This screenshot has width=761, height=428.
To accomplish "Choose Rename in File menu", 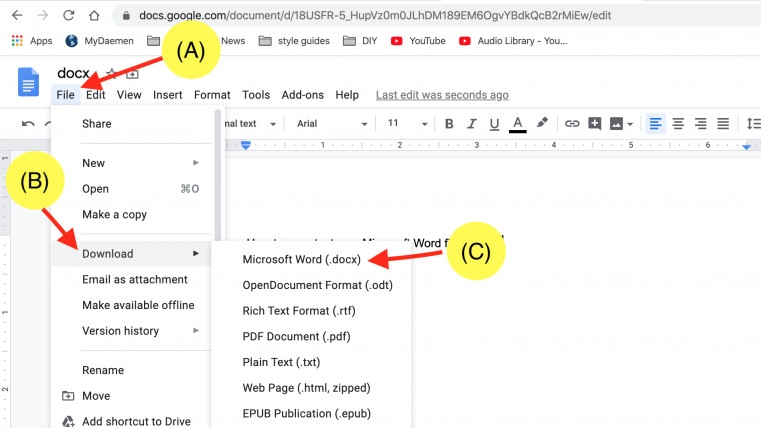I will (132, 370).
